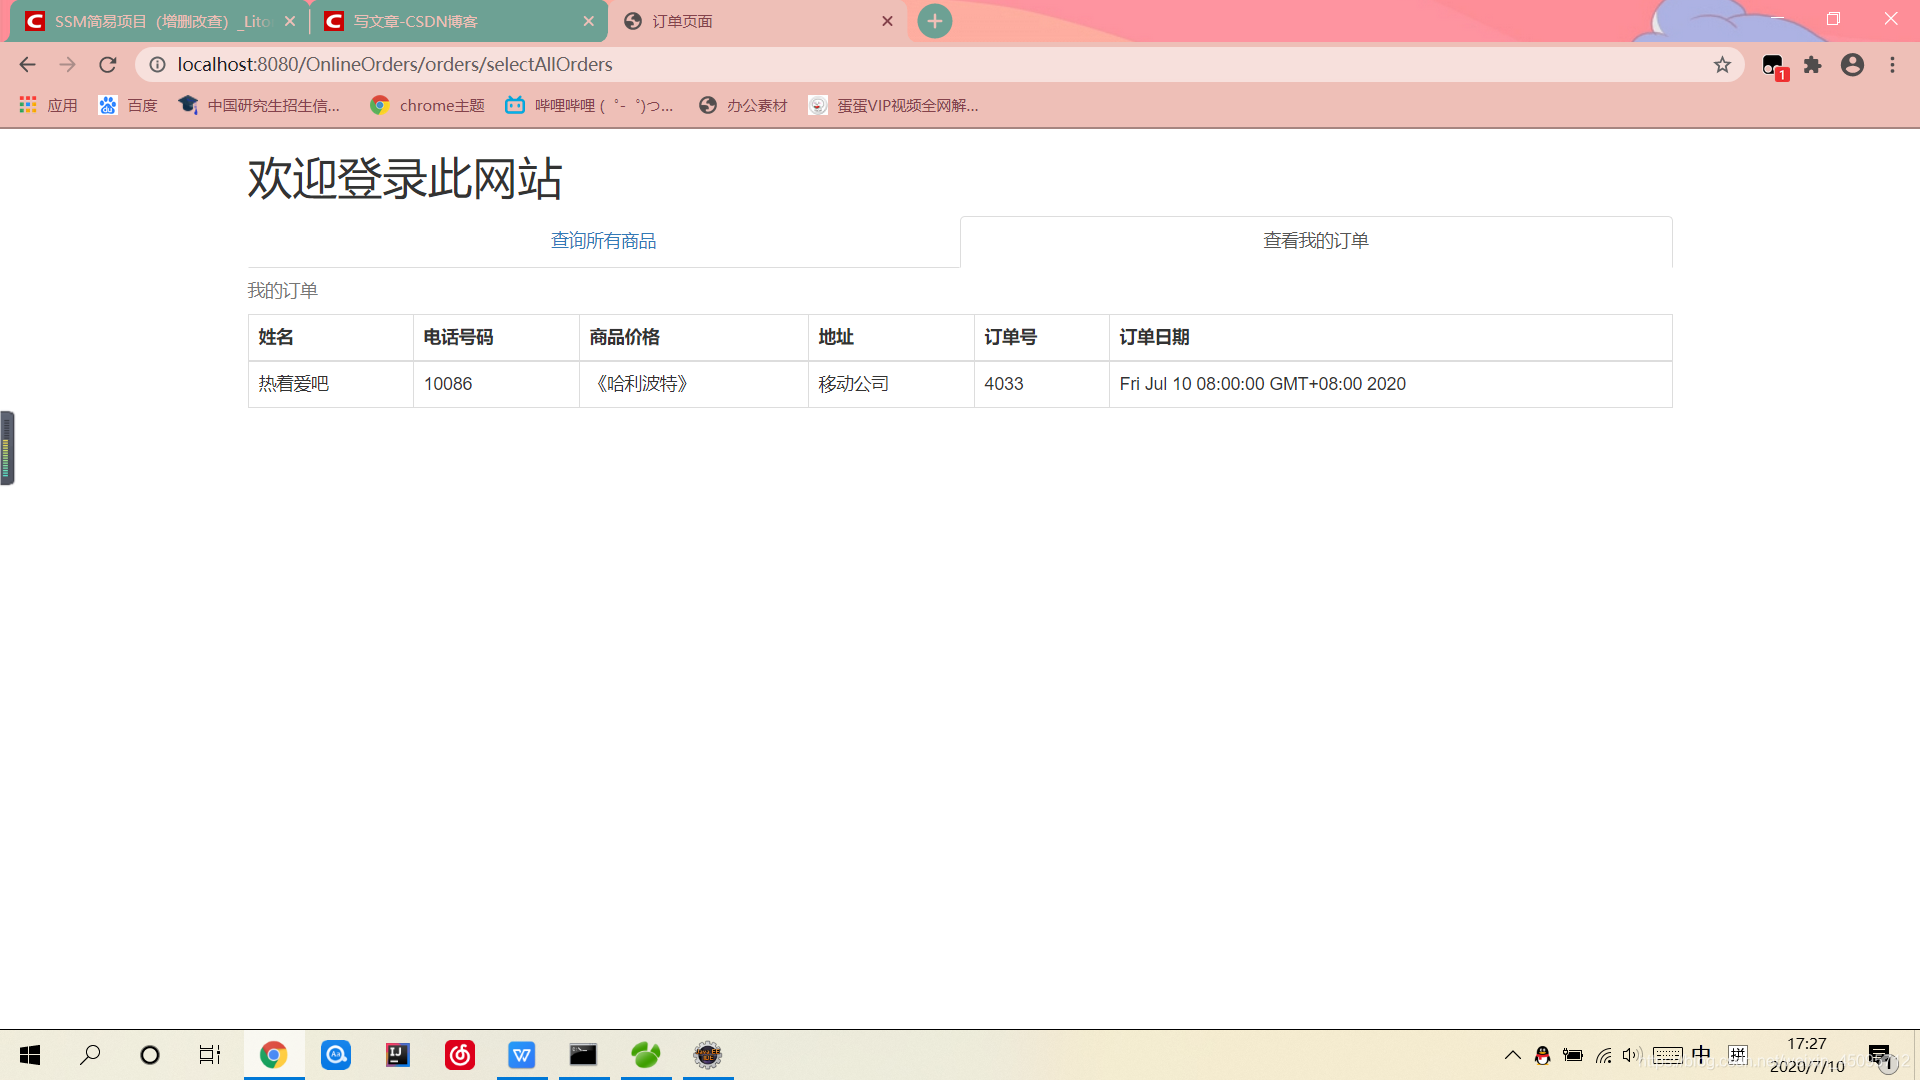Screen dimensions: 1920x1080
Task: Open the command prompt from taskbar
Action: 584,1055
